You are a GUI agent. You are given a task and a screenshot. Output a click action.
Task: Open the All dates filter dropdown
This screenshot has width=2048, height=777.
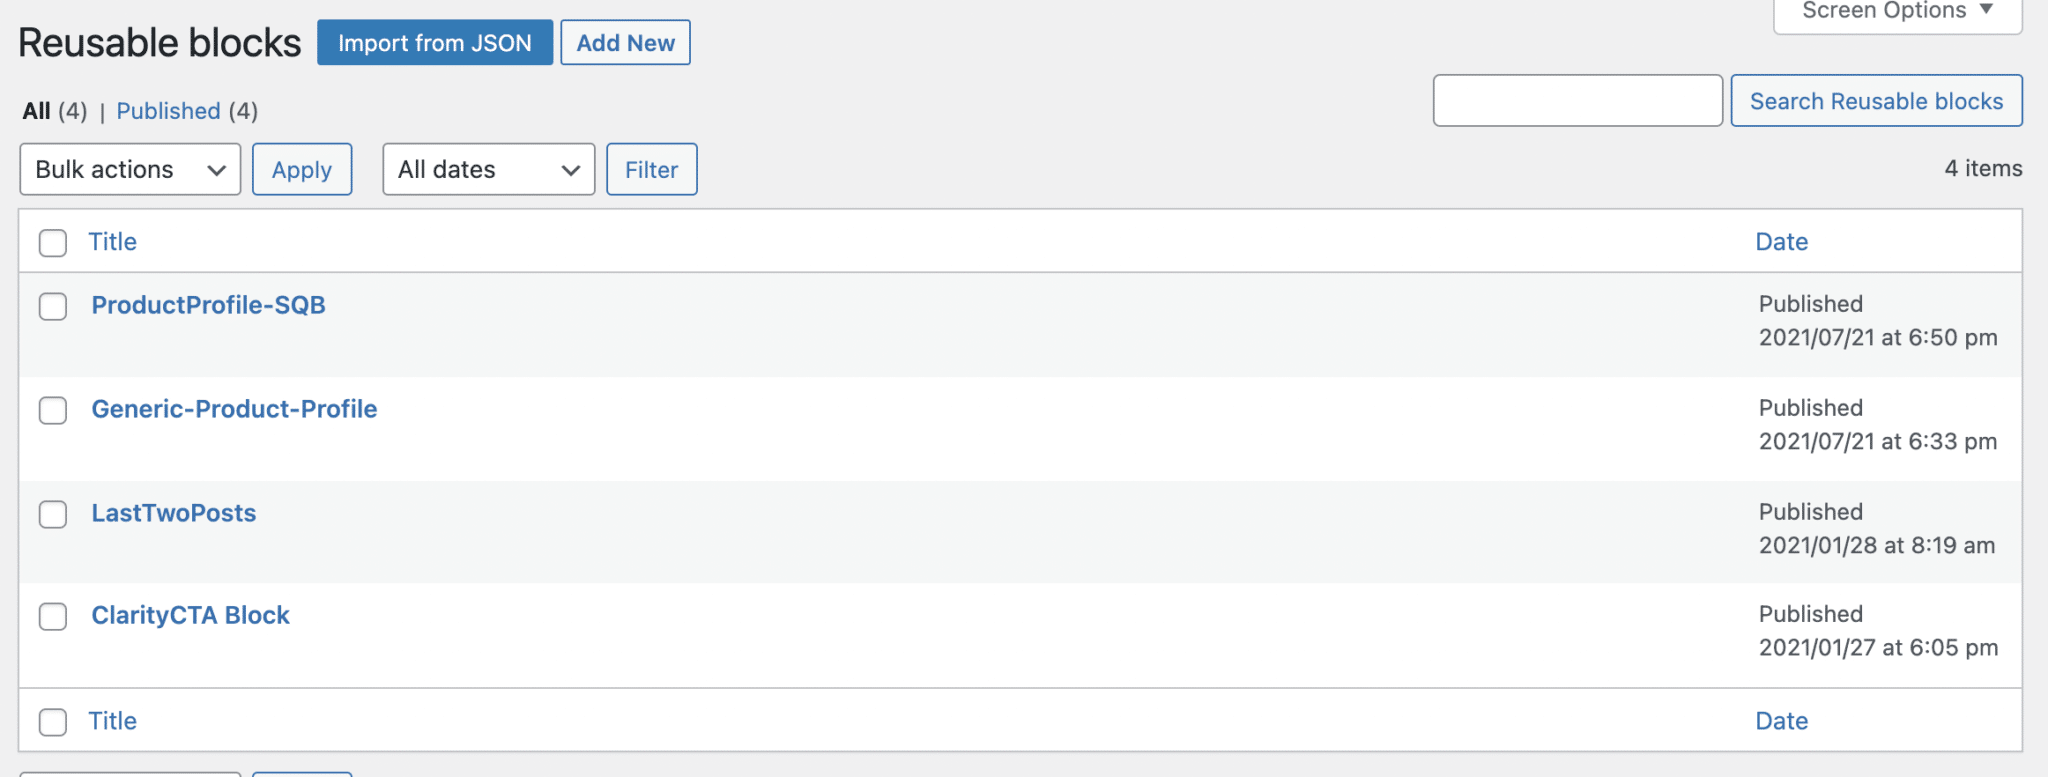(488, 169)
